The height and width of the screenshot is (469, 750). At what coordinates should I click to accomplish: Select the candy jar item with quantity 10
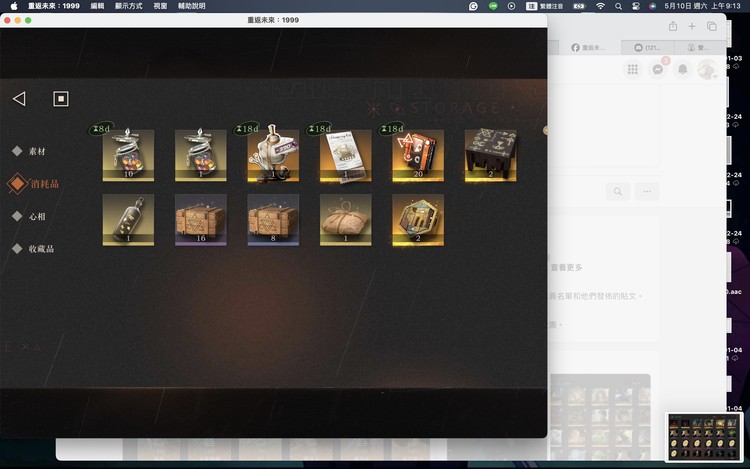tap(128, 154)
